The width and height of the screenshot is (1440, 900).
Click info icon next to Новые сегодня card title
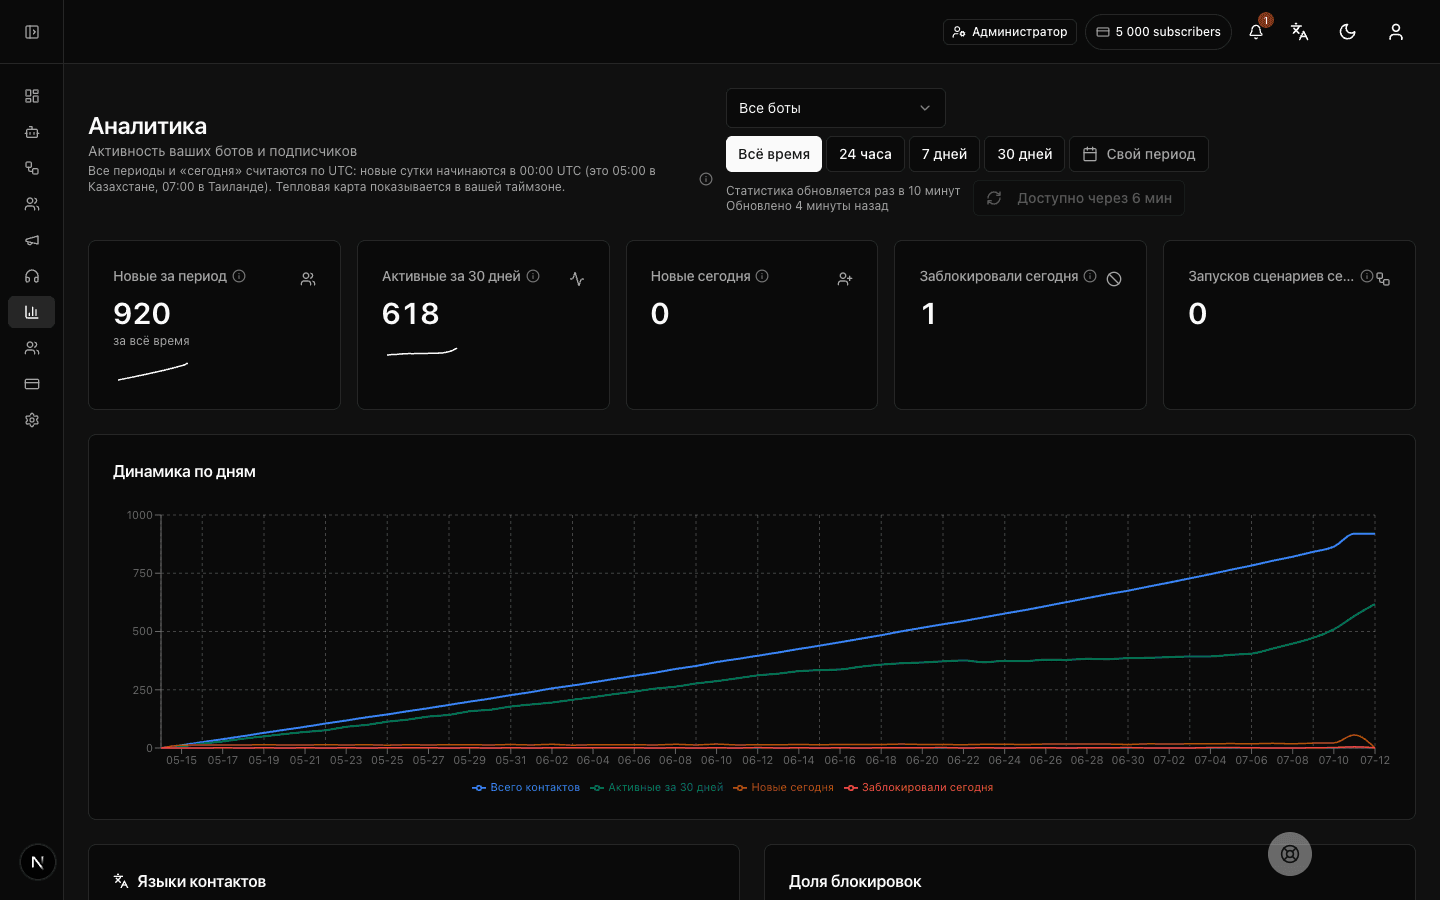762,276
